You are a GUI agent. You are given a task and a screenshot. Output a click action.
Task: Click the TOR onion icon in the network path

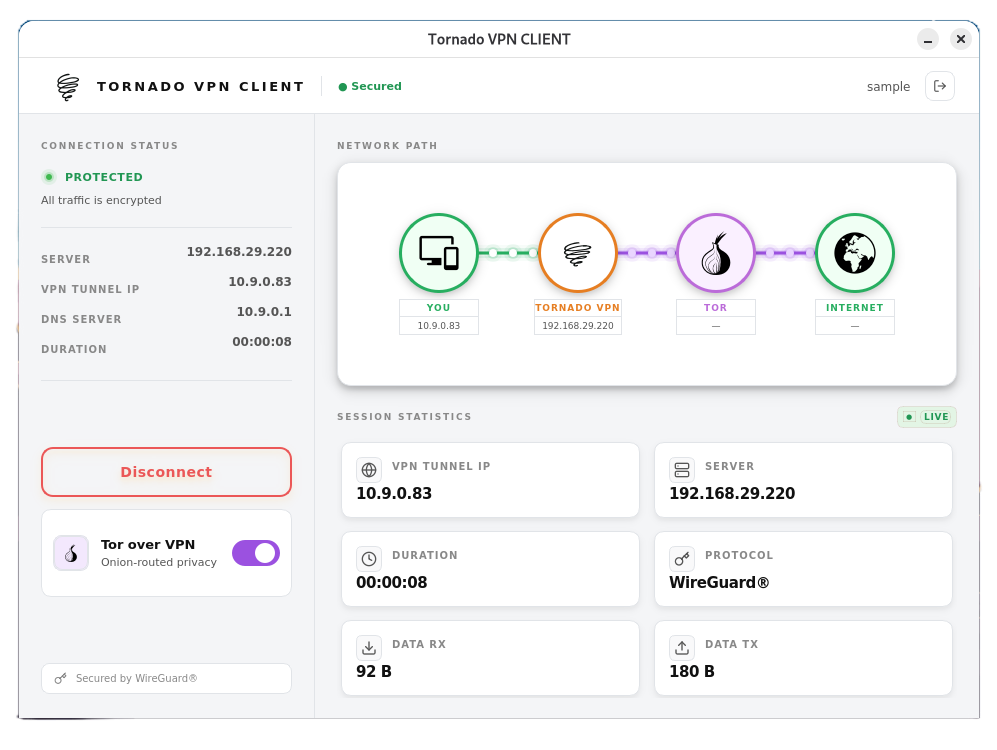(716, 252)
